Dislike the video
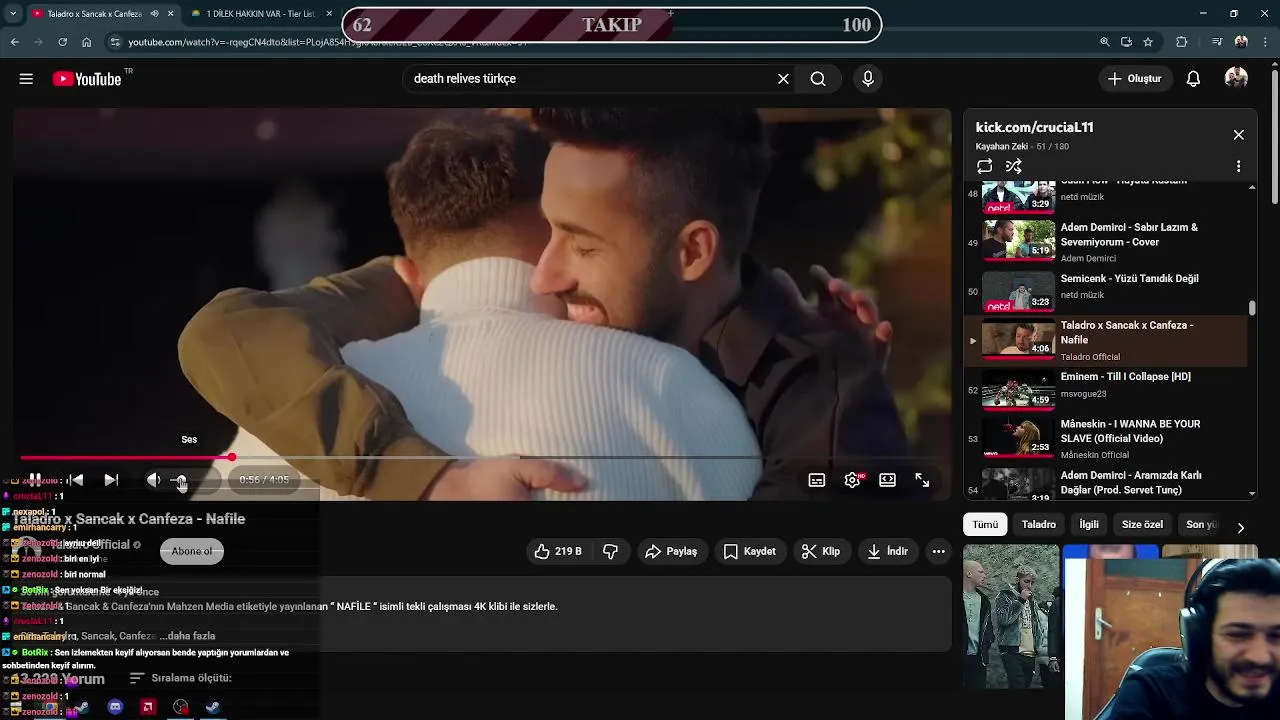This screenshot has height=720, width=1280. coord(610,551)
